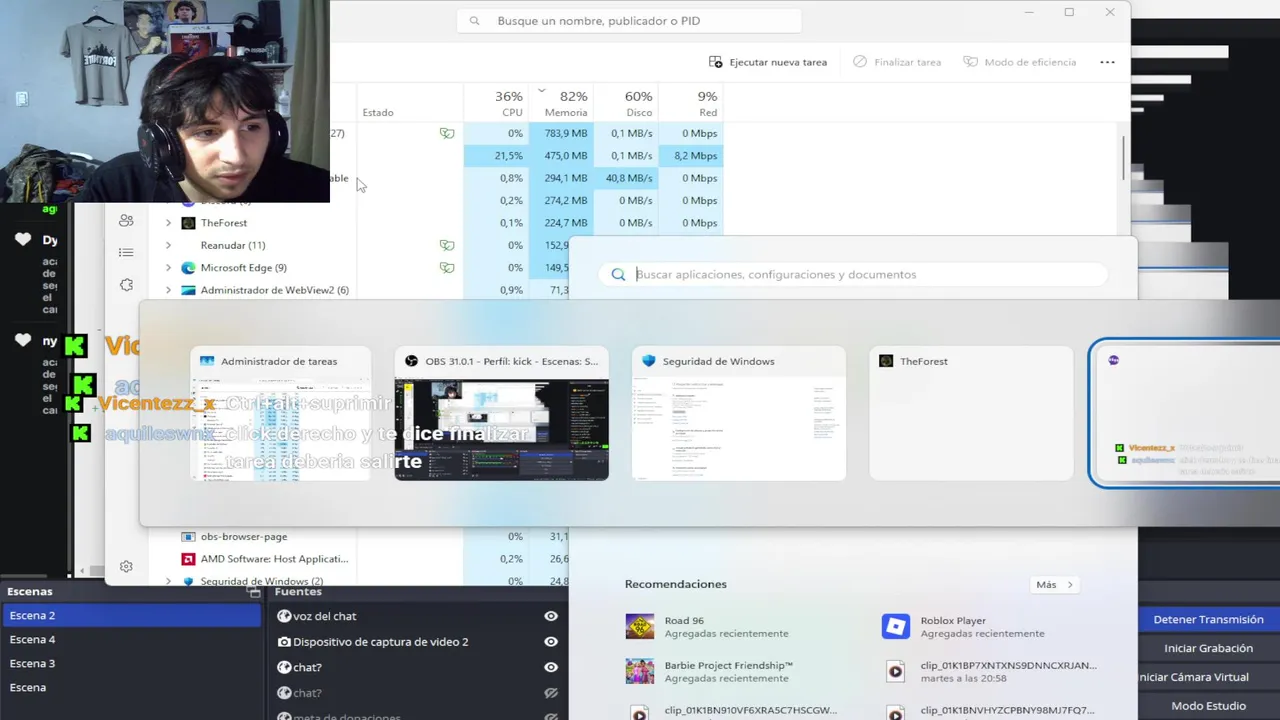Select the 40,8 MB/s disk cell
The height and width of the screenshot is (720, 1280).
click(627, 178)
